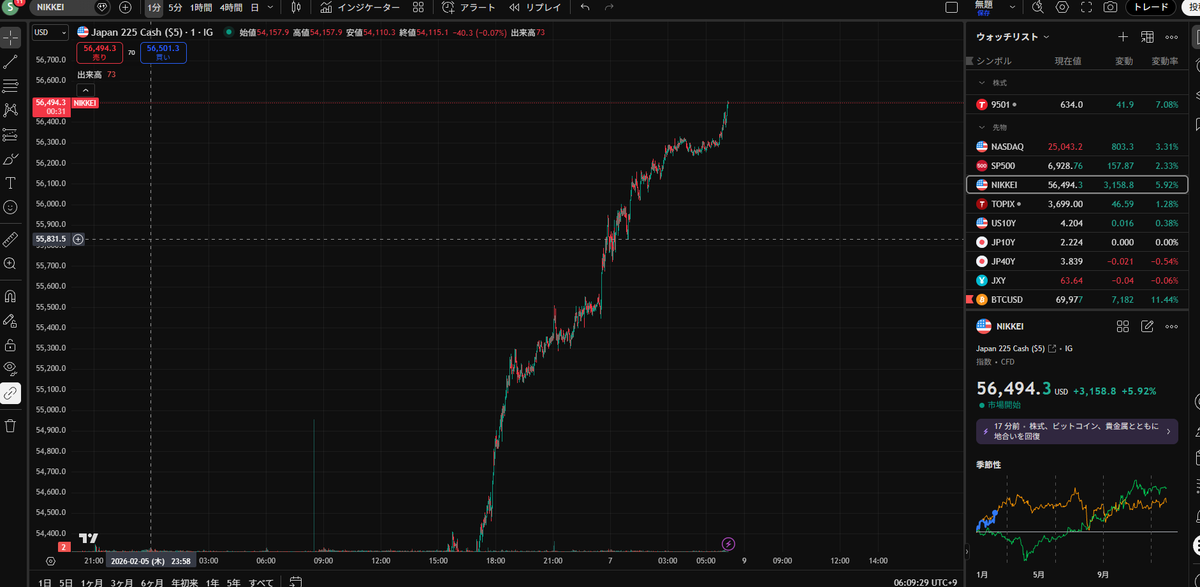Create an アラート alert
This screenshot has height=587, width=1200.
coord(468,7)
